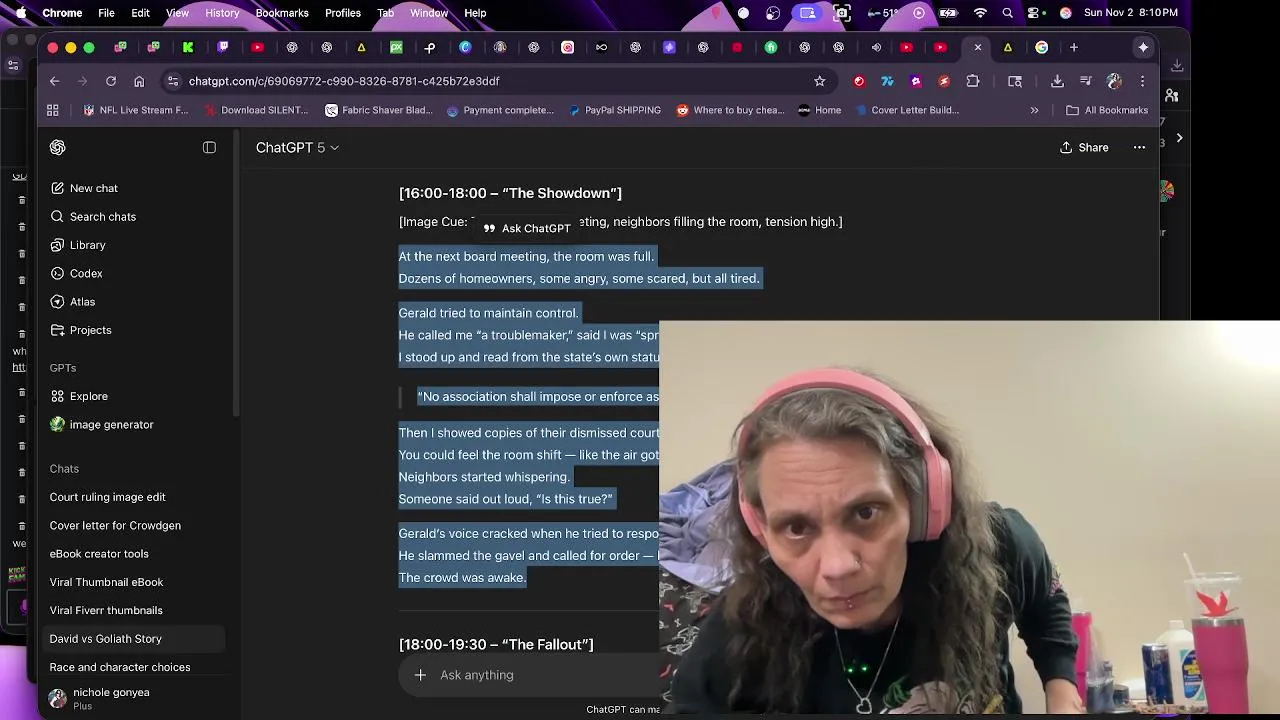Viewport: 1280px width, 720px height.
Task: Collapse the sidebar with the panel icon
Action: click(x=209, y=147)
